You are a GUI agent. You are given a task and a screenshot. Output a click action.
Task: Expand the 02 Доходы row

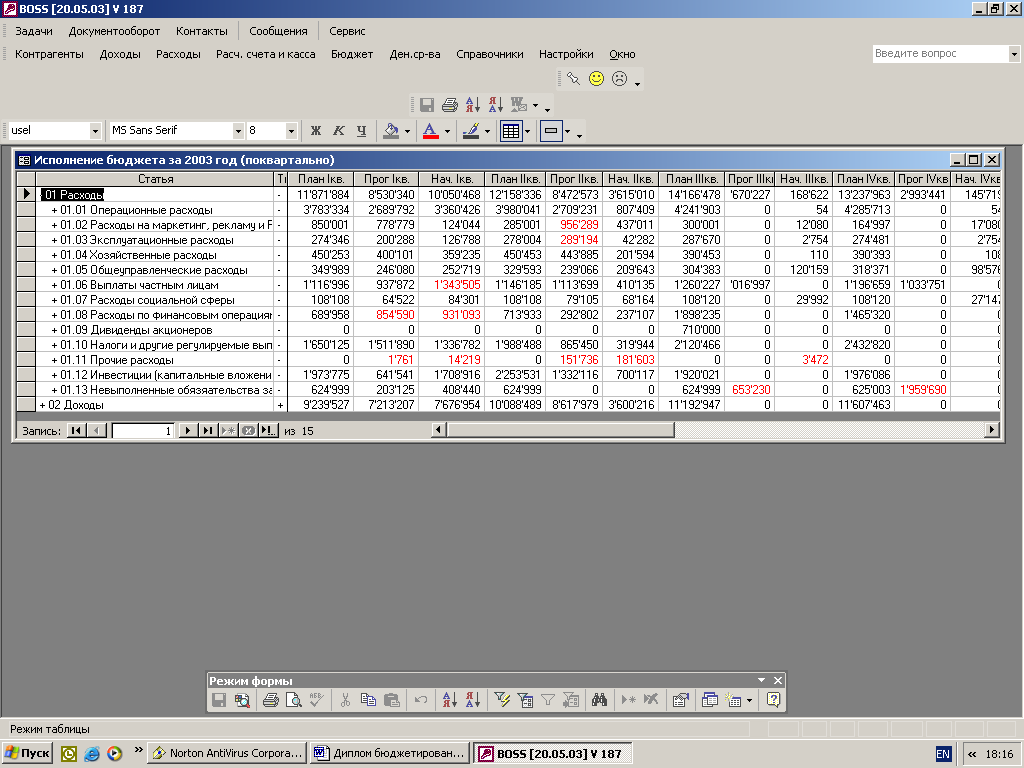(x=42, y=405)
